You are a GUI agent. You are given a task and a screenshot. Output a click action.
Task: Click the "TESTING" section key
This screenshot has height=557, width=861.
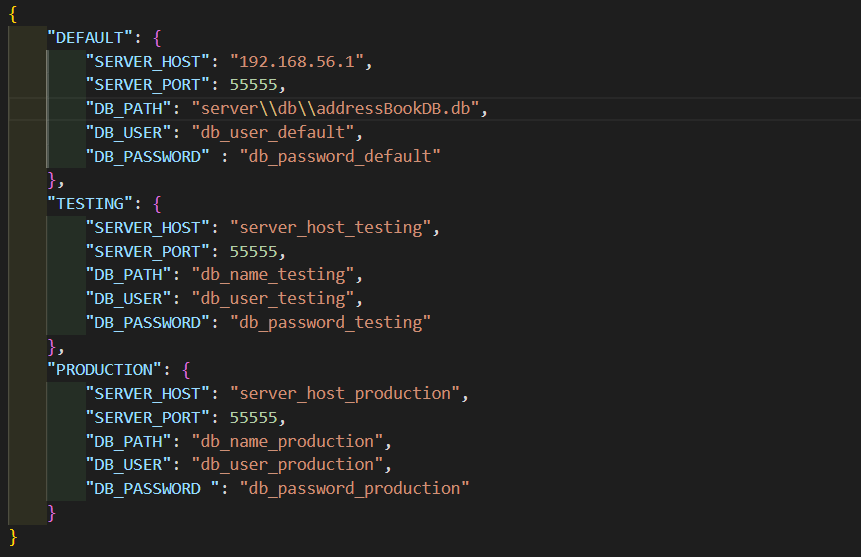[x=90, y=204]
